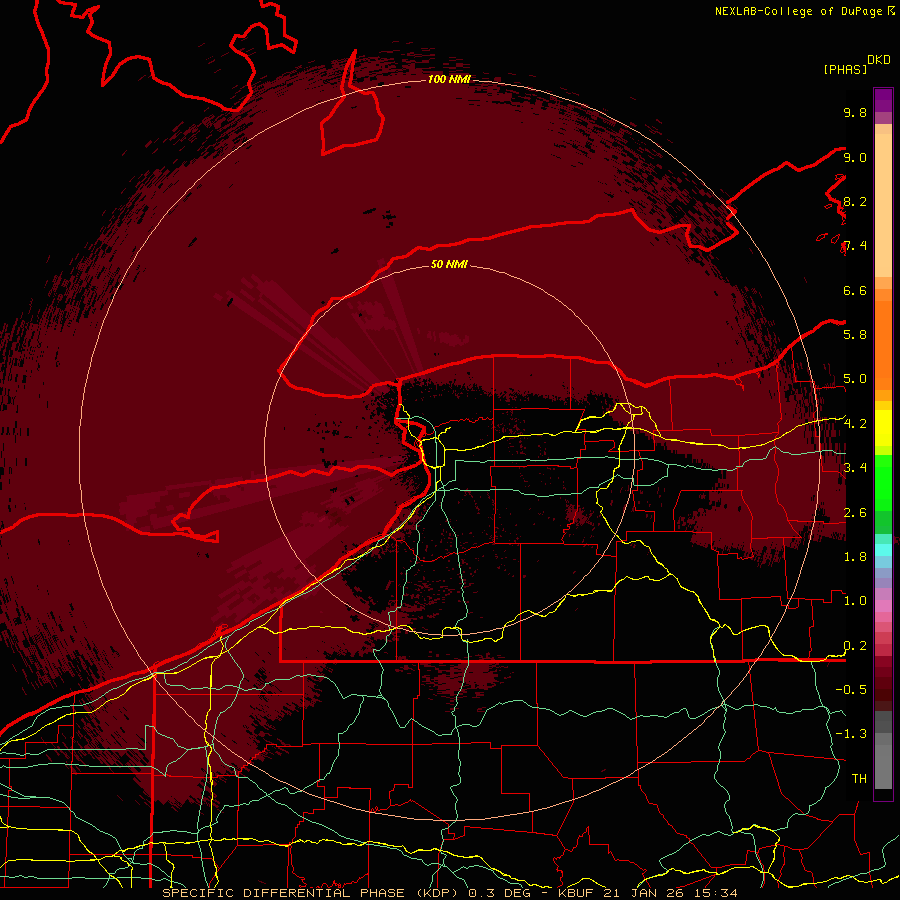Select the -0.5 value on color scale
Image resolution: width=900 pixels, height=900 pixels.
(x=851, y=689)
